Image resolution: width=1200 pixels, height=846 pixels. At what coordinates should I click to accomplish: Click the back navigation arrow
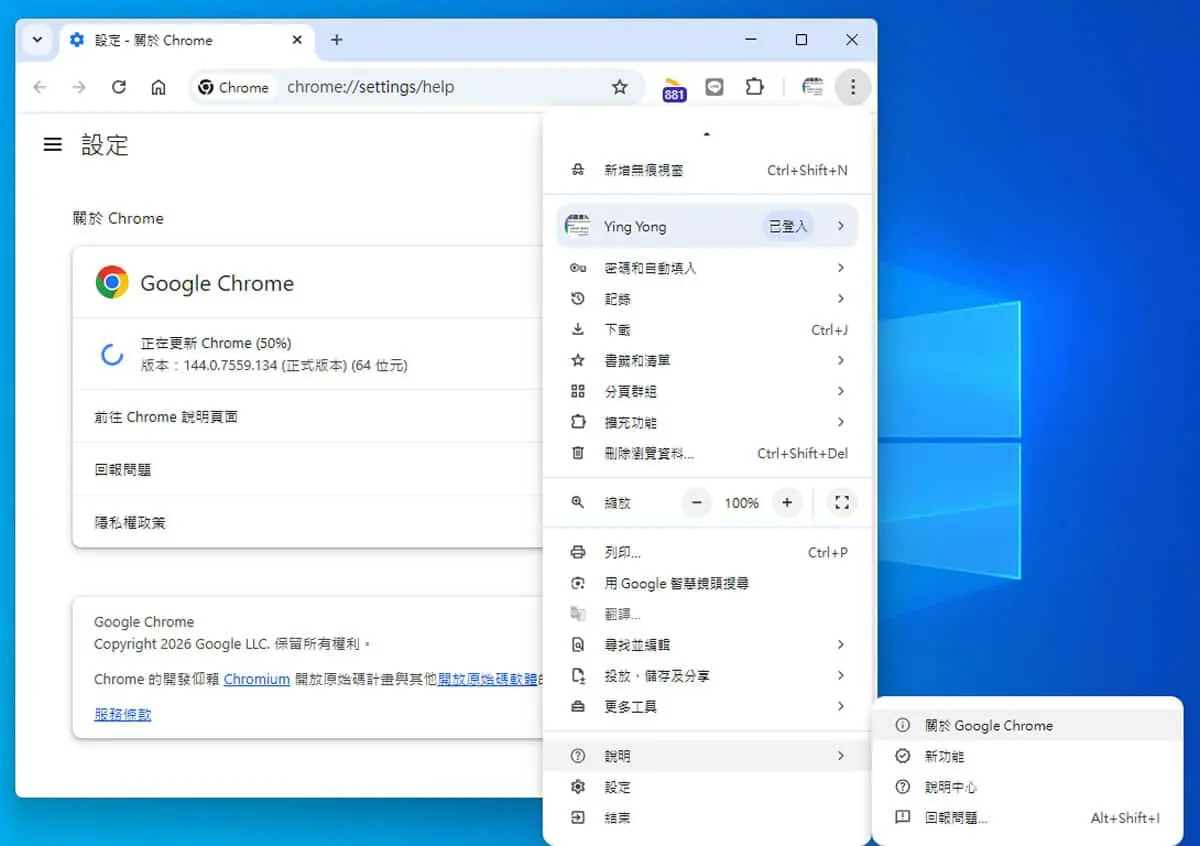click(x=40, y=87)
